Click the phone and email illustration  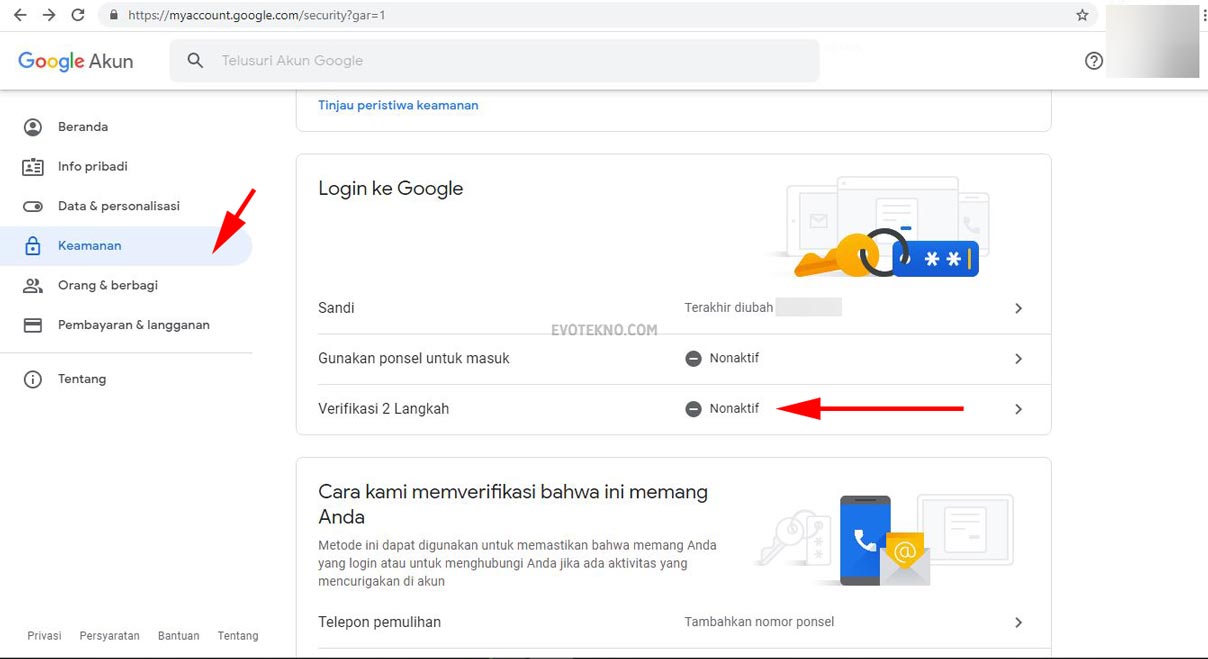(x=885, y=540)
